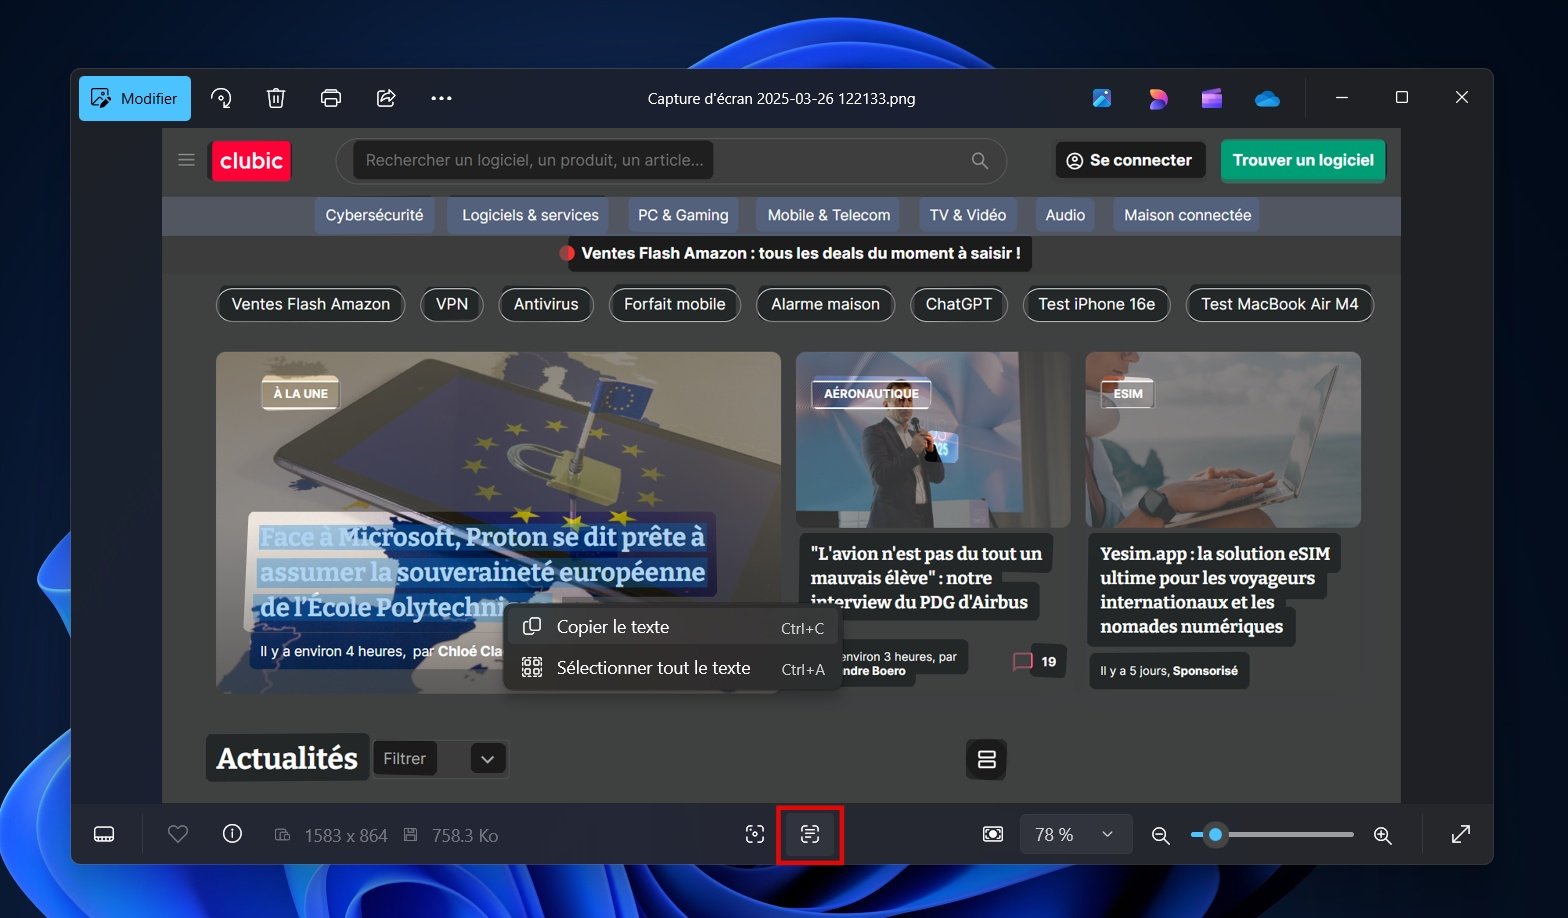Rotate the image with the rotate icon
The image size is (1568, 918).
click(221, 98)
